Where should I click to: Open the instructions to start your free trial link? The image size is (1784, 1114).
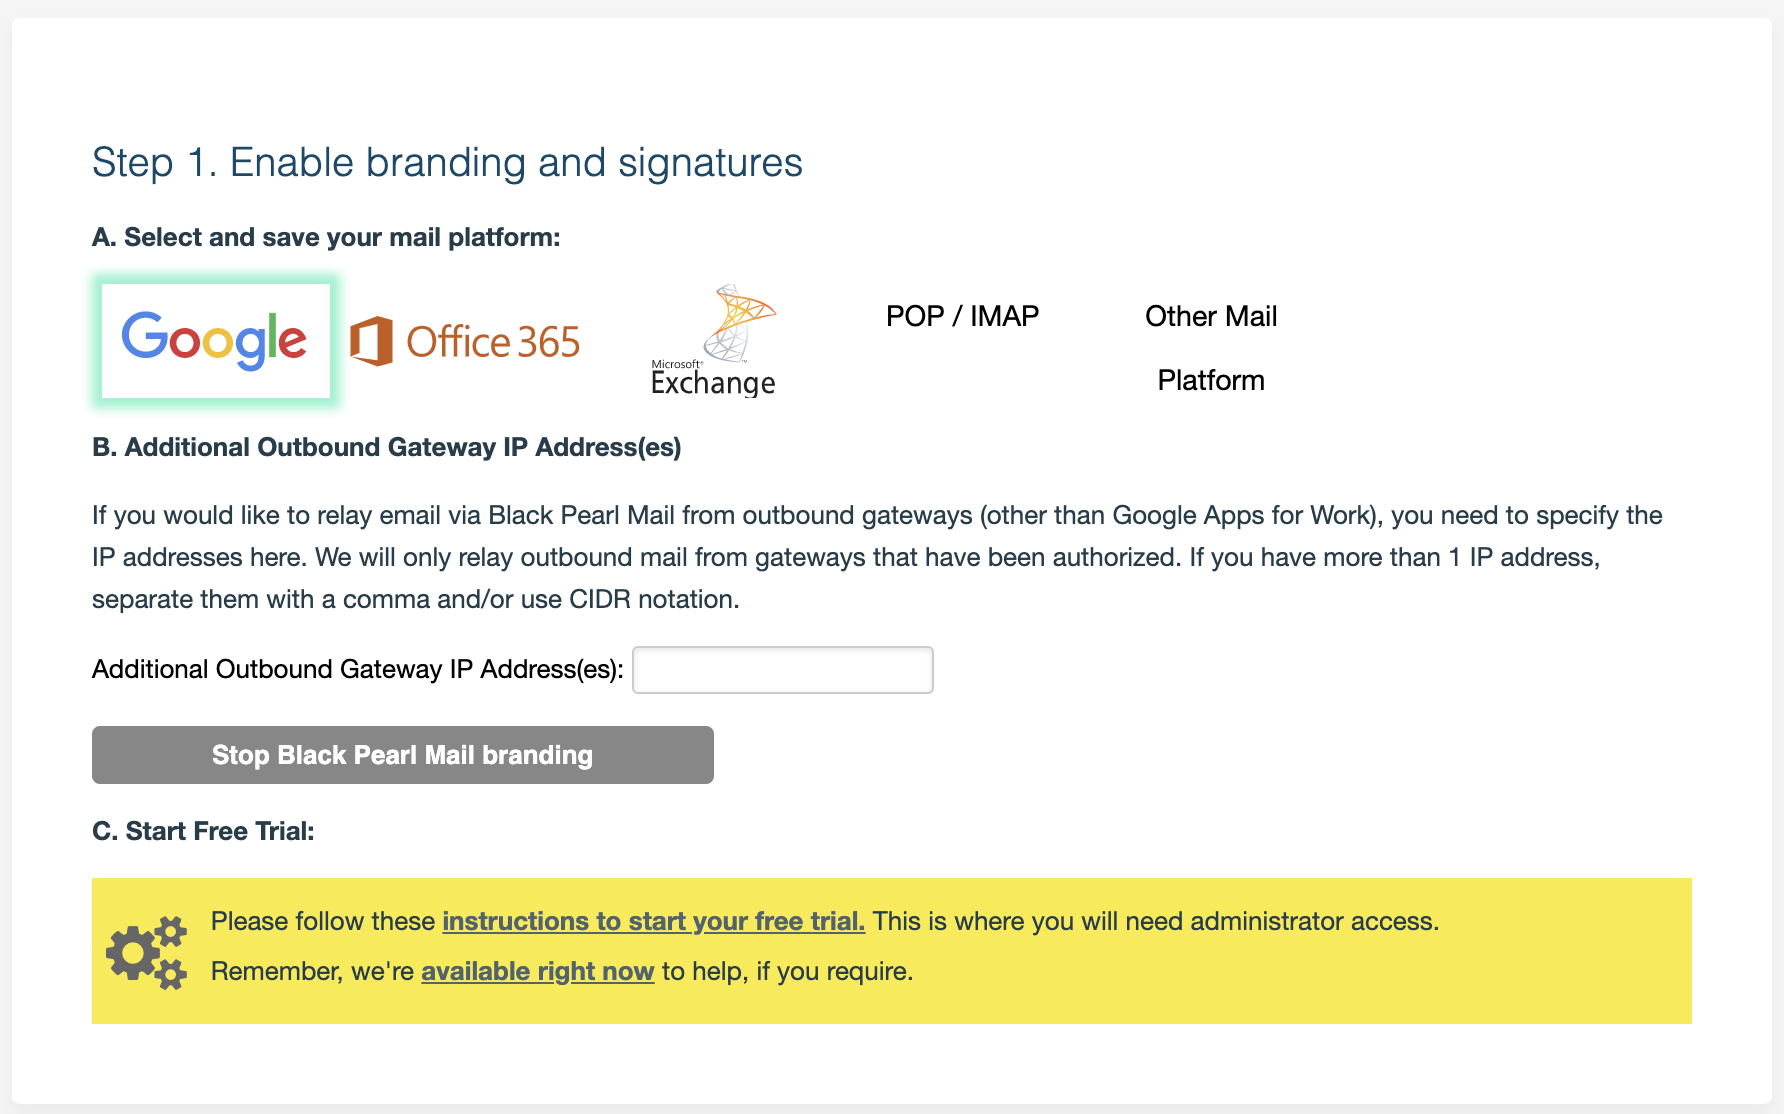click(x=654, y=921)
